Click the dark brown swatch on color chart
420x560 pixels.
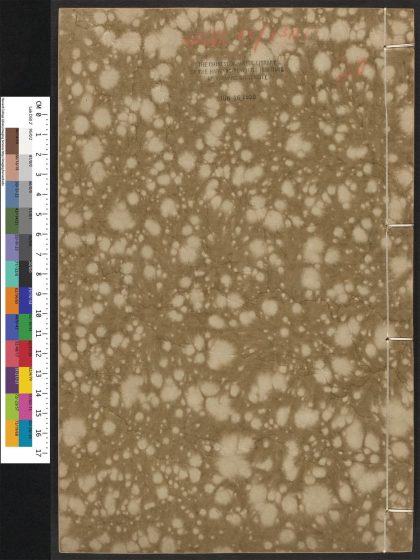(x=12, y=141)
